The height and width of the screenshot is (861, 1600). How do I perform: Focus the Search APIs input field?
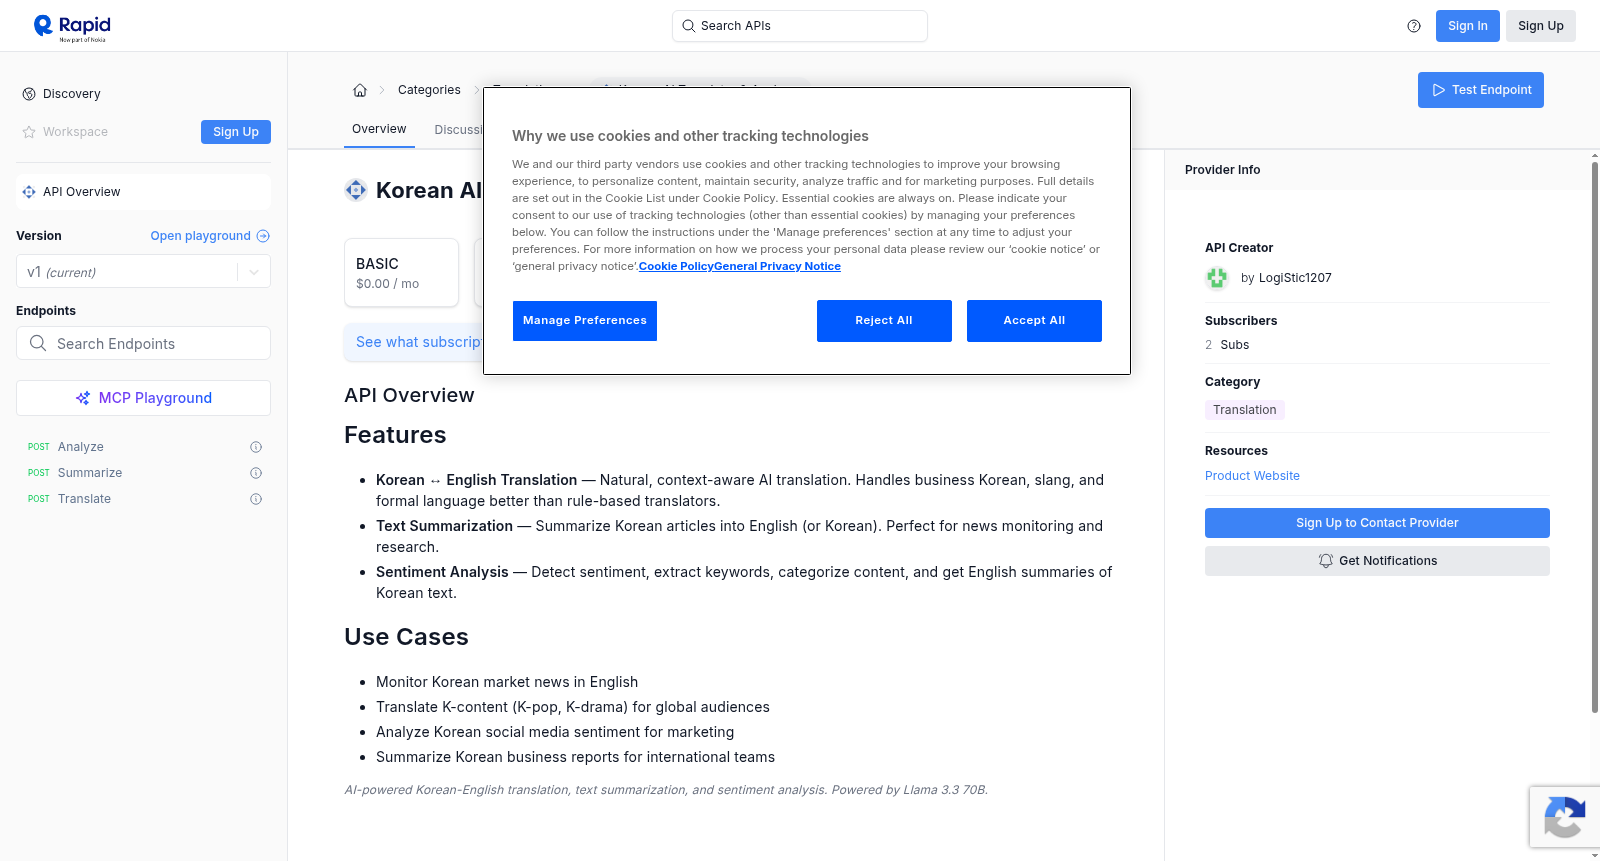click(800, 26)
